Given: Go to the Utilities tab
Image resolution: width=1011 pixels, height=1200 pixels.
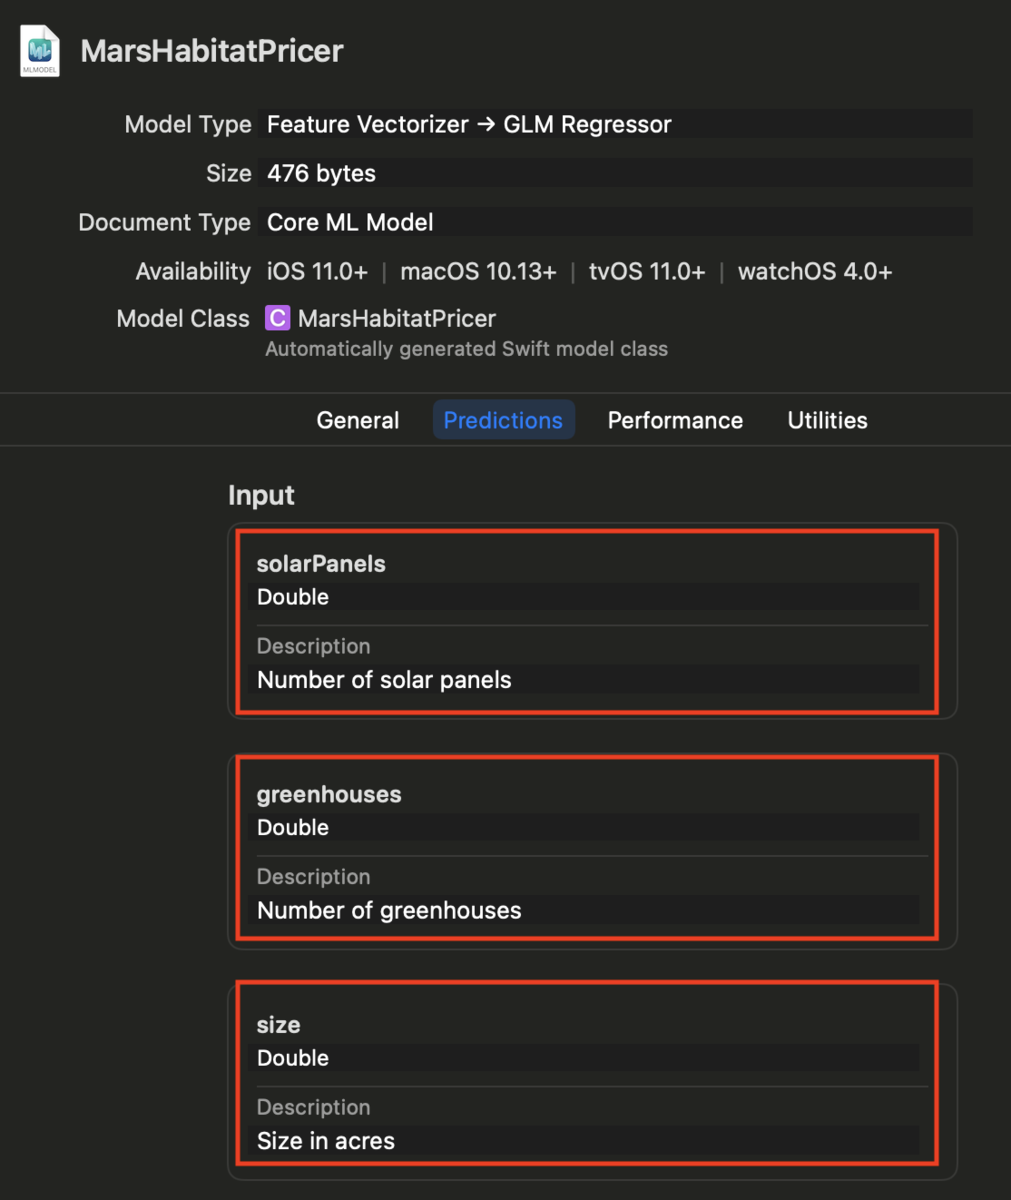Looking at the screenshot, I should 827,420.
